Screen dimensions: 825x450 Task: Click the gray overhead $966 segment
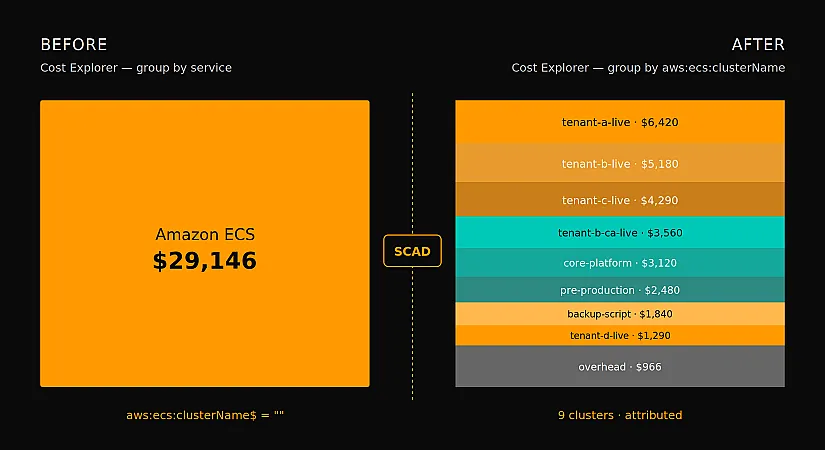620,366
